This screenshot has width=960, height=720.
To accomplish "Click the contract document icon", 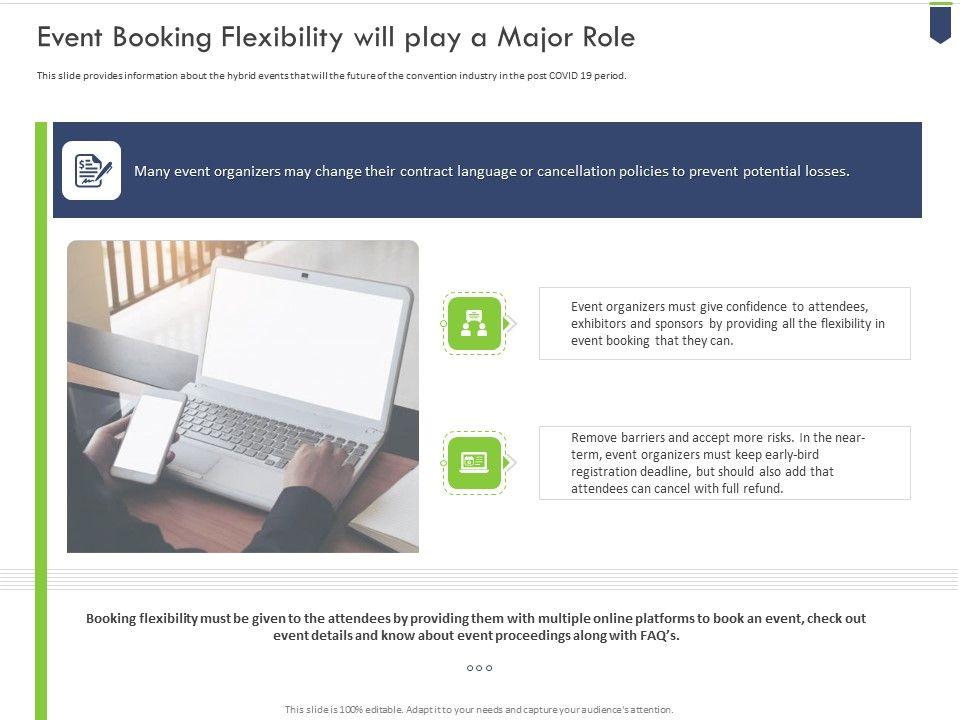I will click(91, 170).
